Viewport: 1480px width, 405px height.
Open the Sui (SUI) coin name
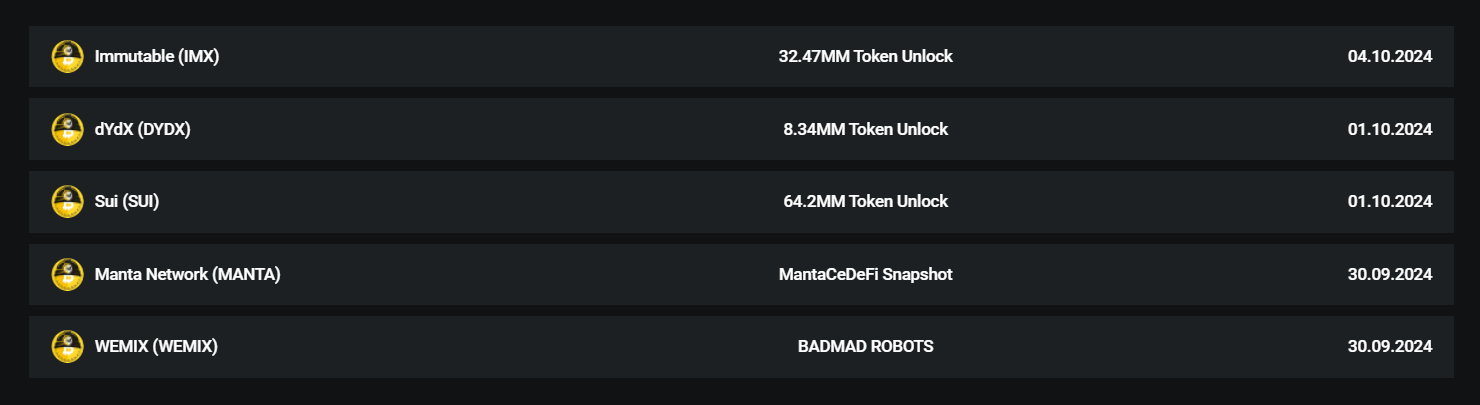127,202
